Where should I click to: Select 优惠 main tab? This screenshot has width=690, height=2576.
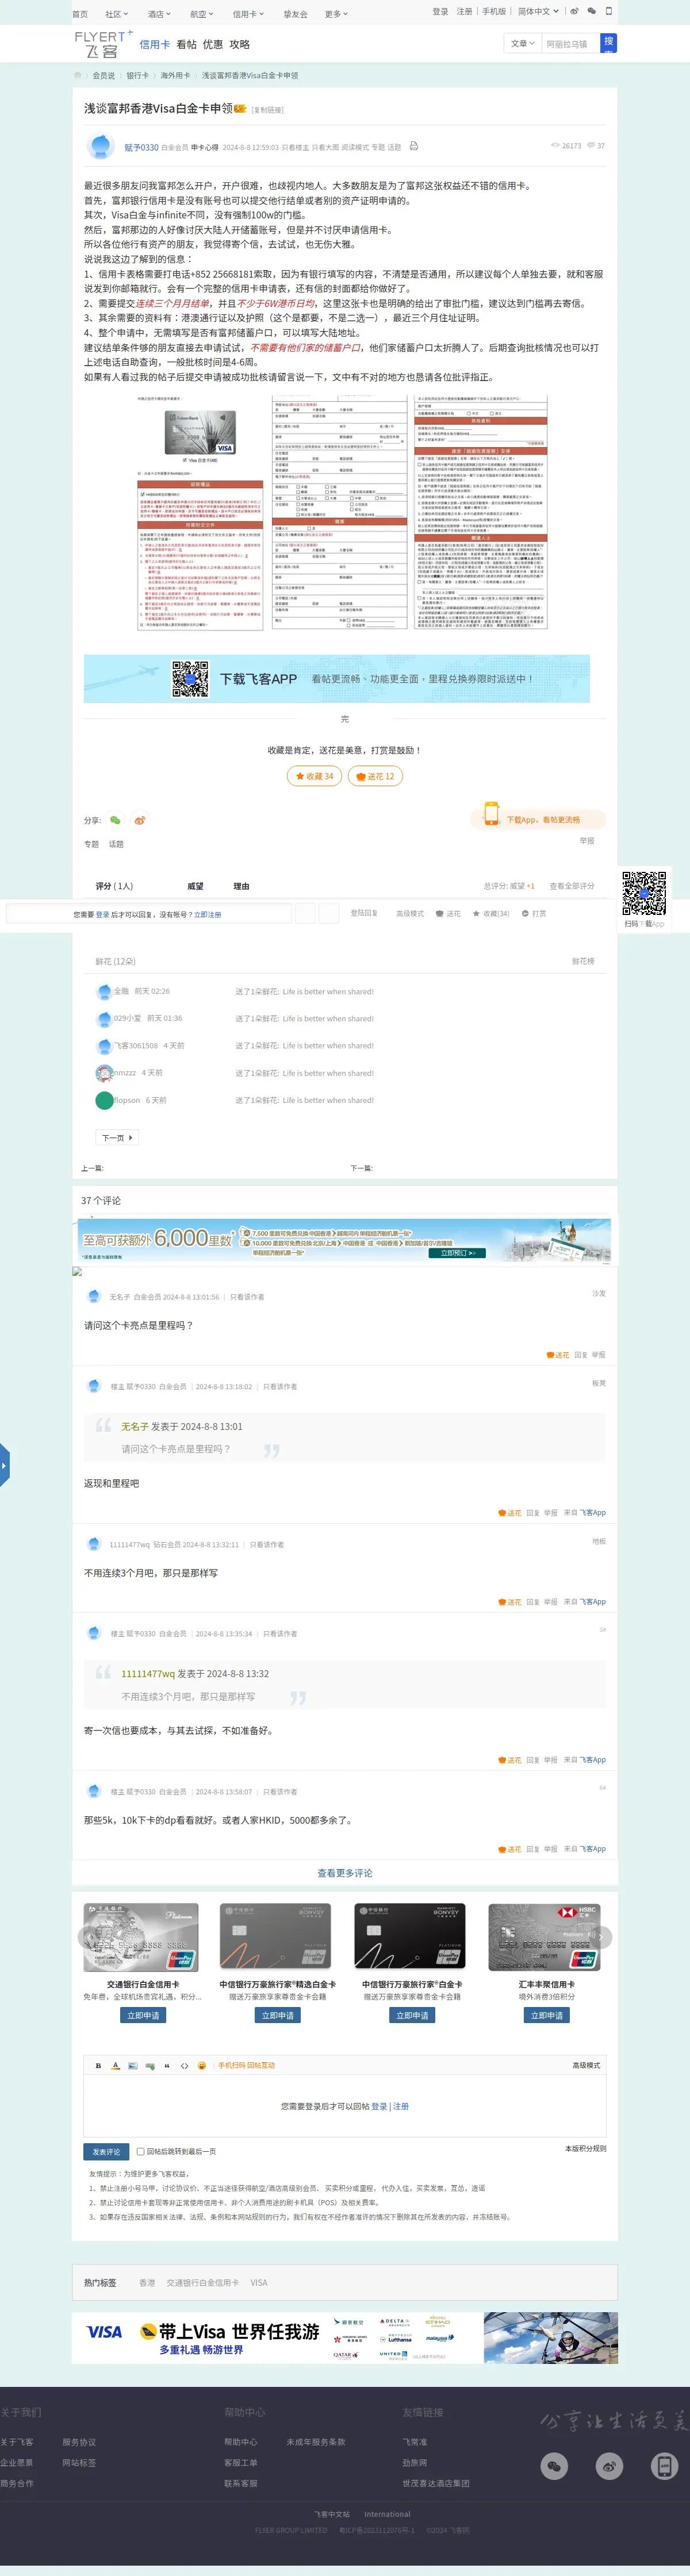(213, 44)
